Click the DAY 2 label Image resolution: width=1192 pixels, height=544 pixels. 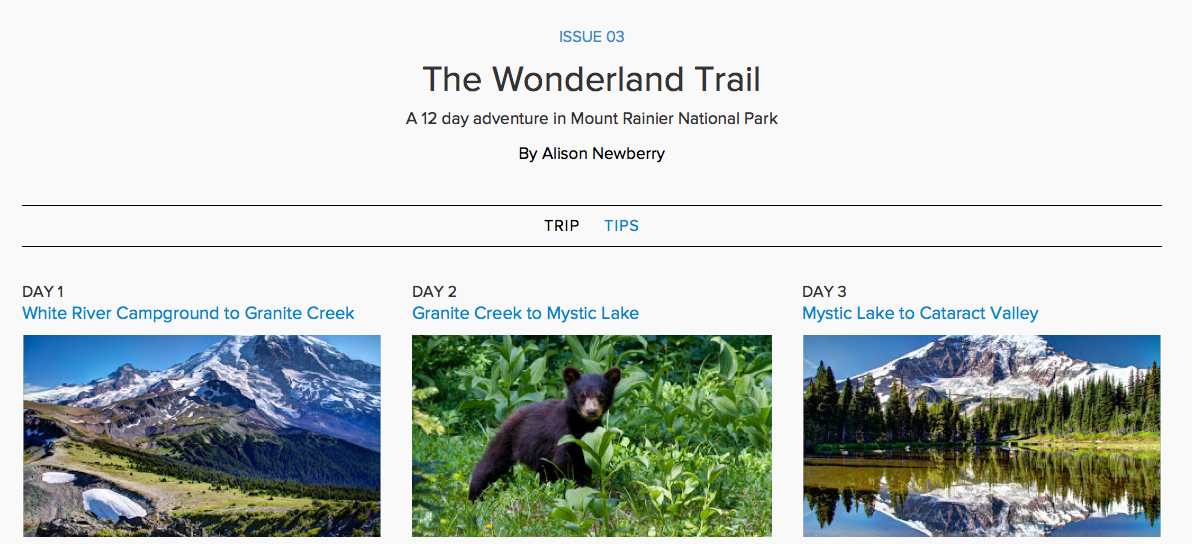pyautogui.click(x=434, y=292)
